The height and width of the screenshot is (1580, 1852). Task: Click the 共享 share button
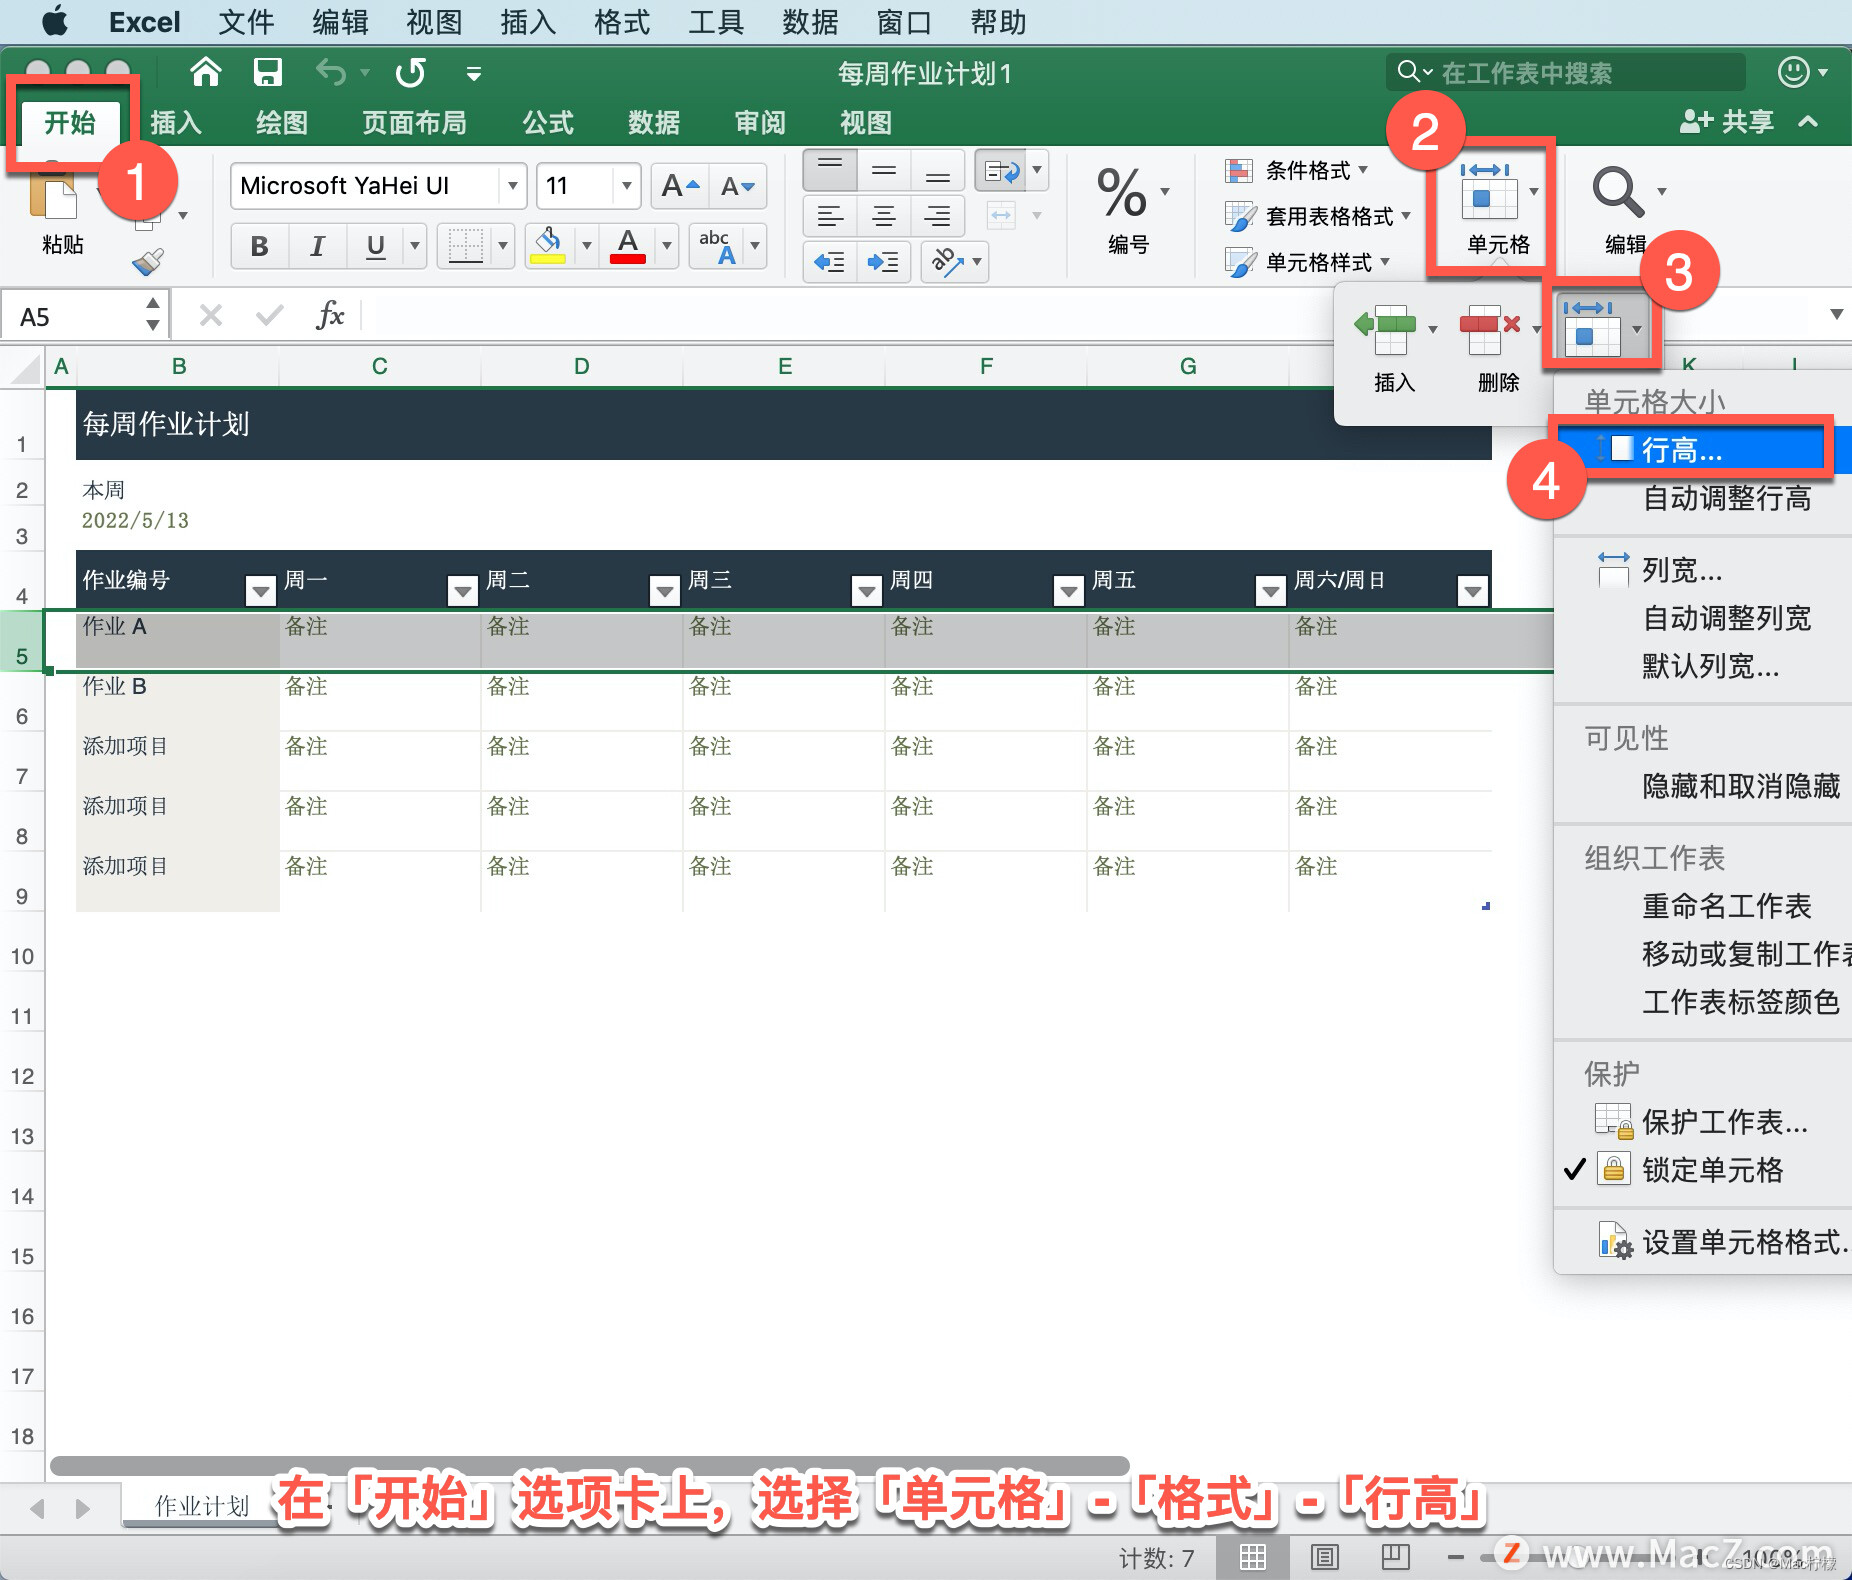[1727, 122]
